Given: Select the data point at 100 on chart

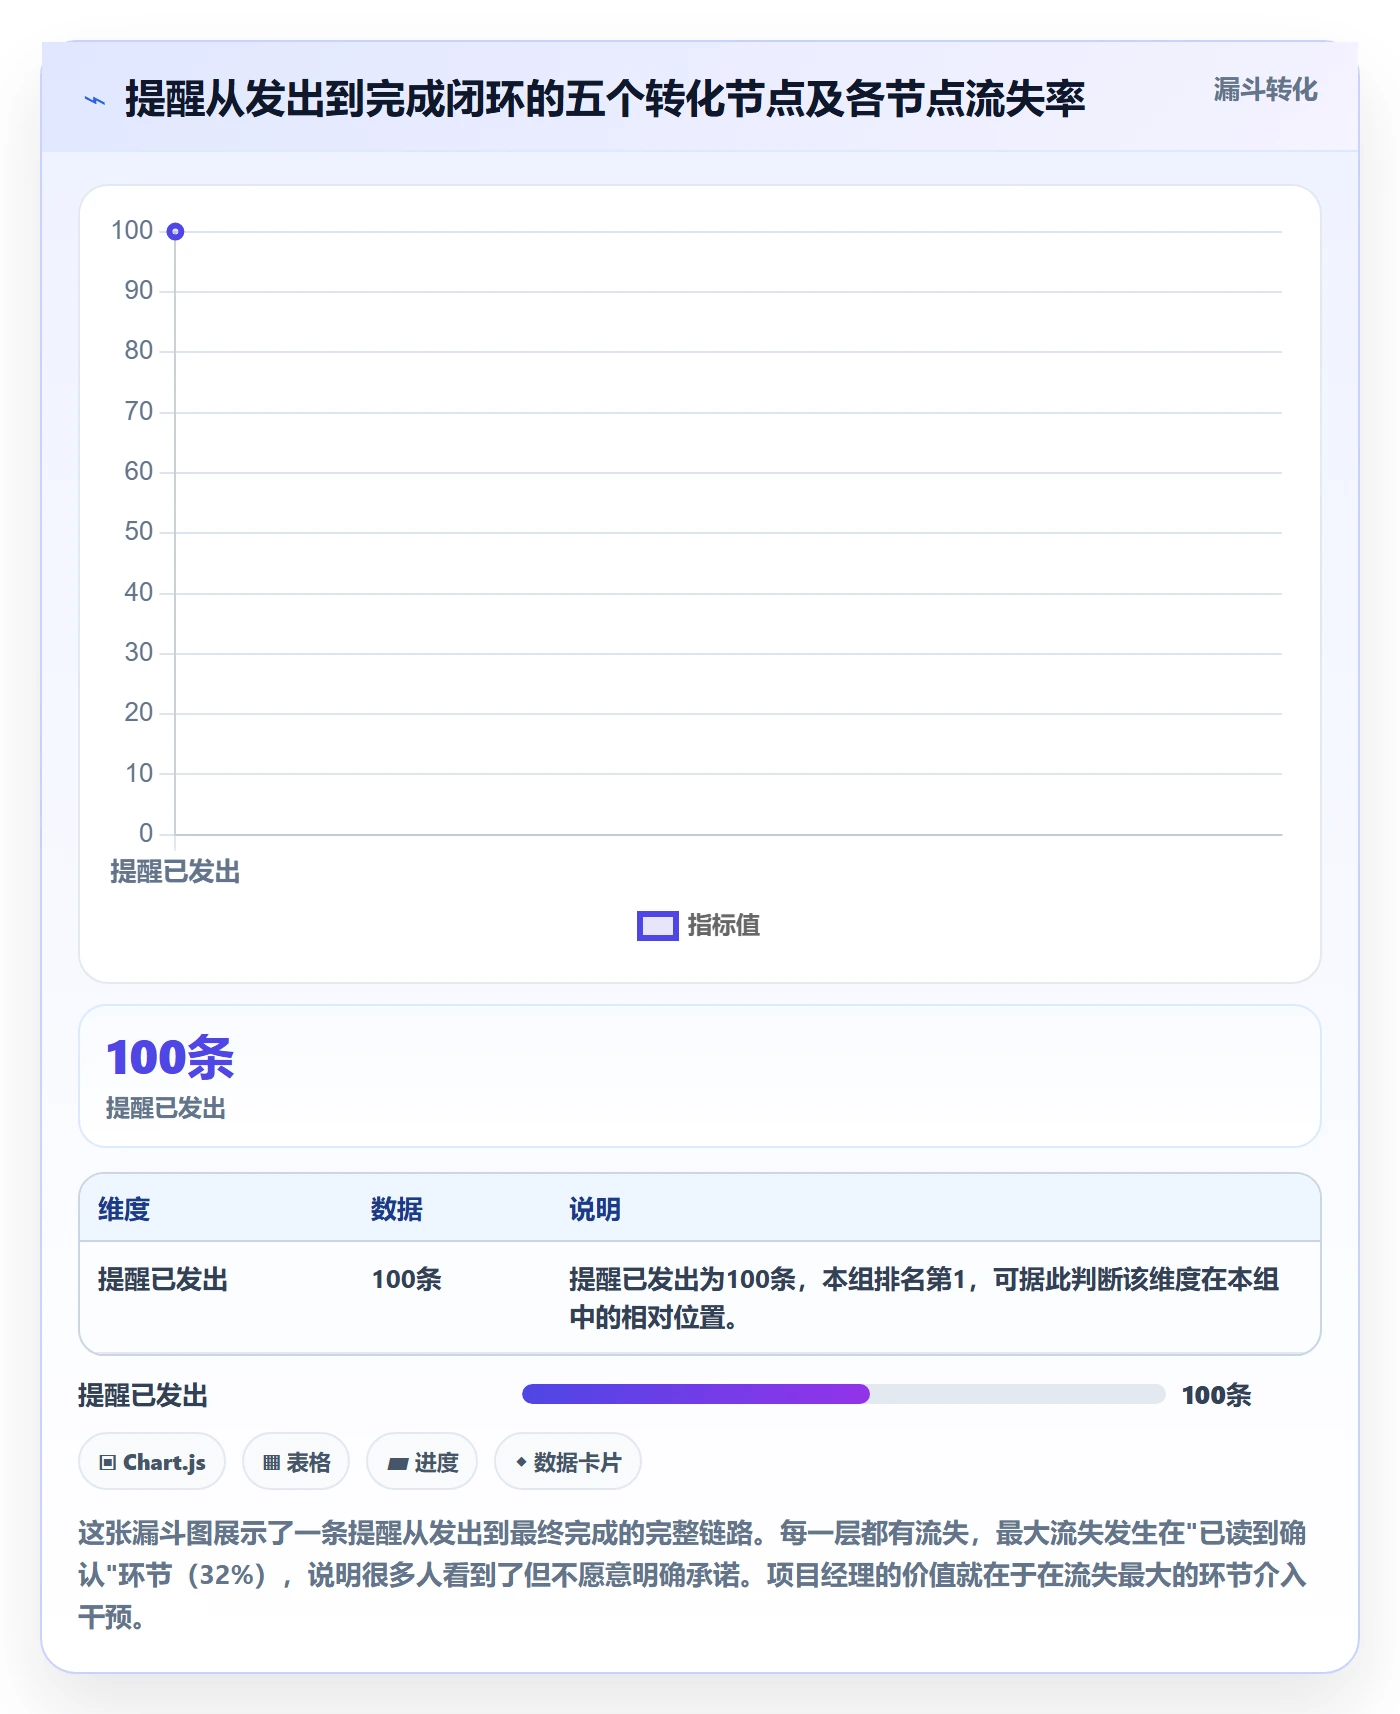Looking at the screenshot, I should [x=175, y=232].
